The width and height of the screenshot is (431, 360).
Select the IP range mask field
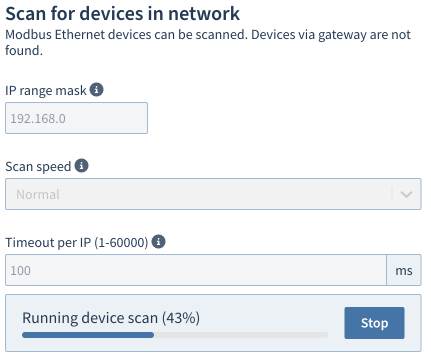(x=76, y=118)
